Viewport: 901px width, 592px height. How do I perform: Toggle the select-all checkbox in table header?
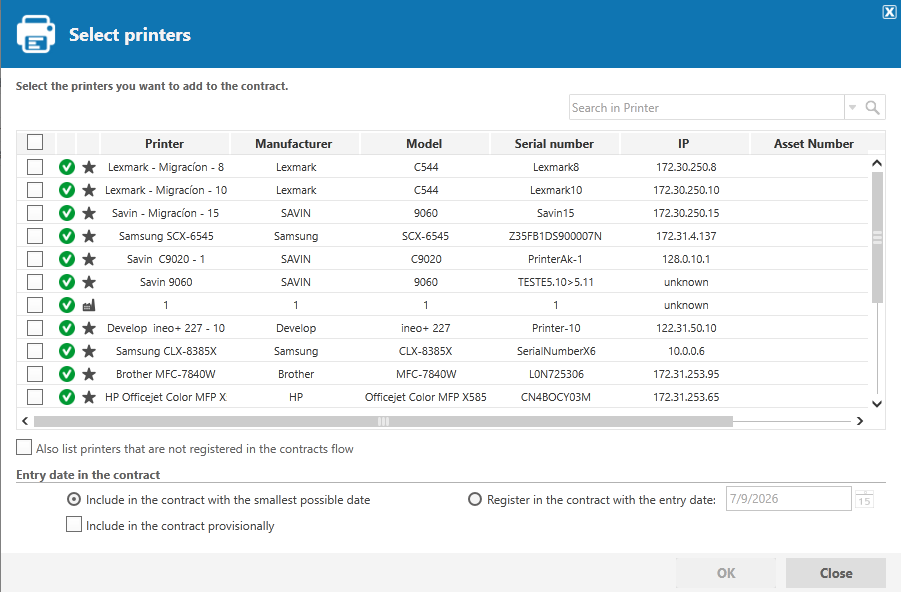click(35, 142)
